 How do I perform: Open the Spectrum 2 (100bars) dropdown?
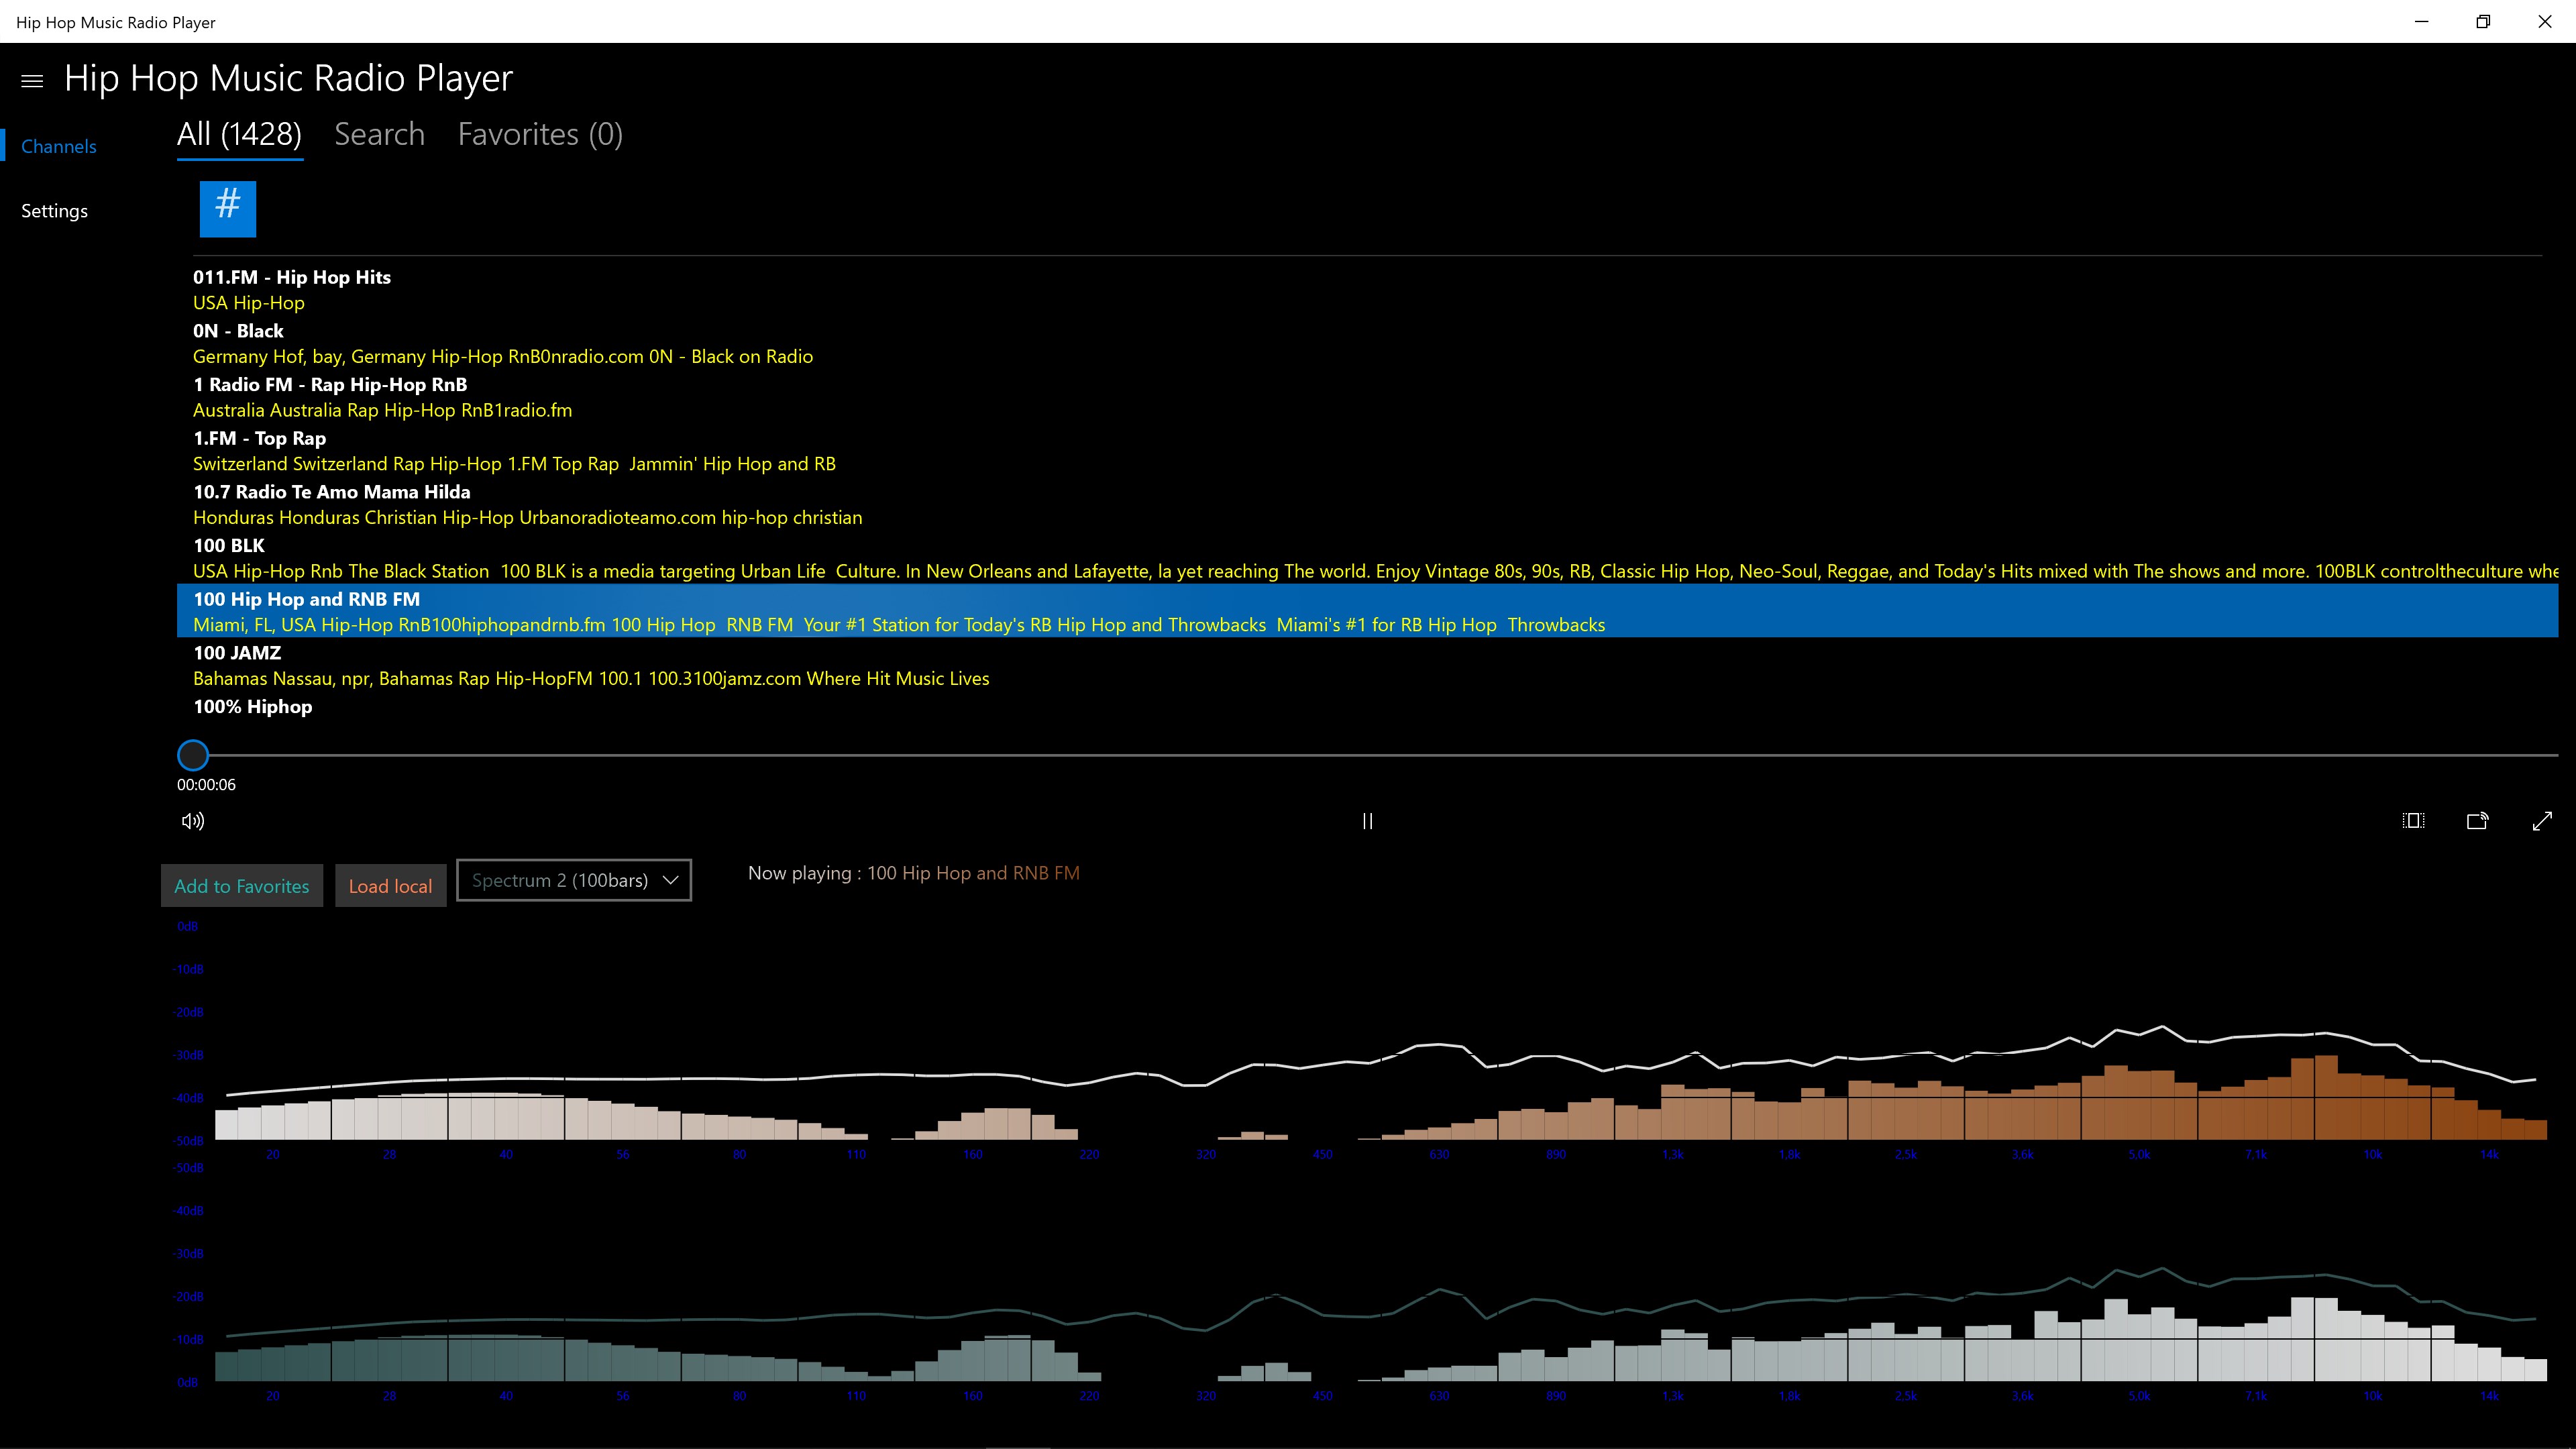(574, 880)
